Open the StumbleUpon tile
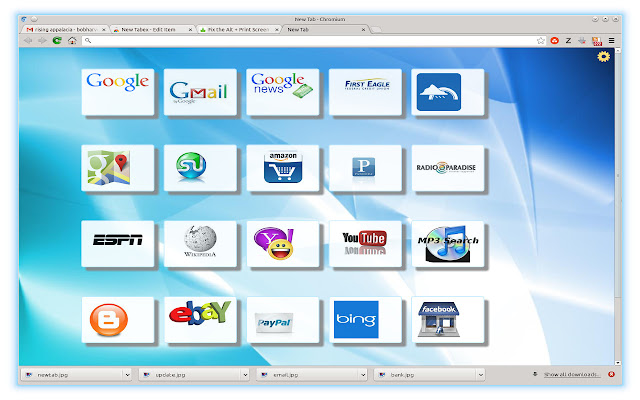640x400 pixels. point(200,168)
